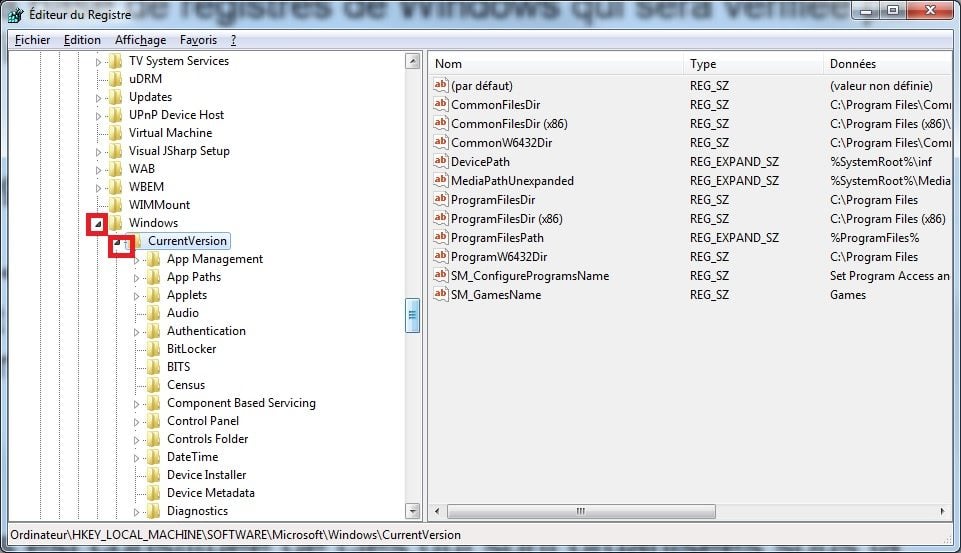The image size is (961, 553).
Task: Expand the Visual JSharp Setup key
Action: click(x=98, y=151)
